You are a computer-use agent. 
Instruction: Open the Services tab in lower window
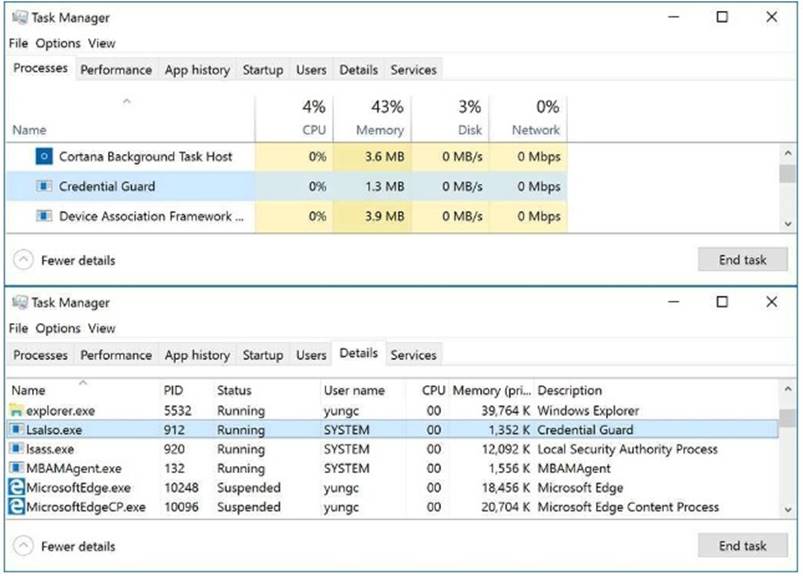coord(413,355)
